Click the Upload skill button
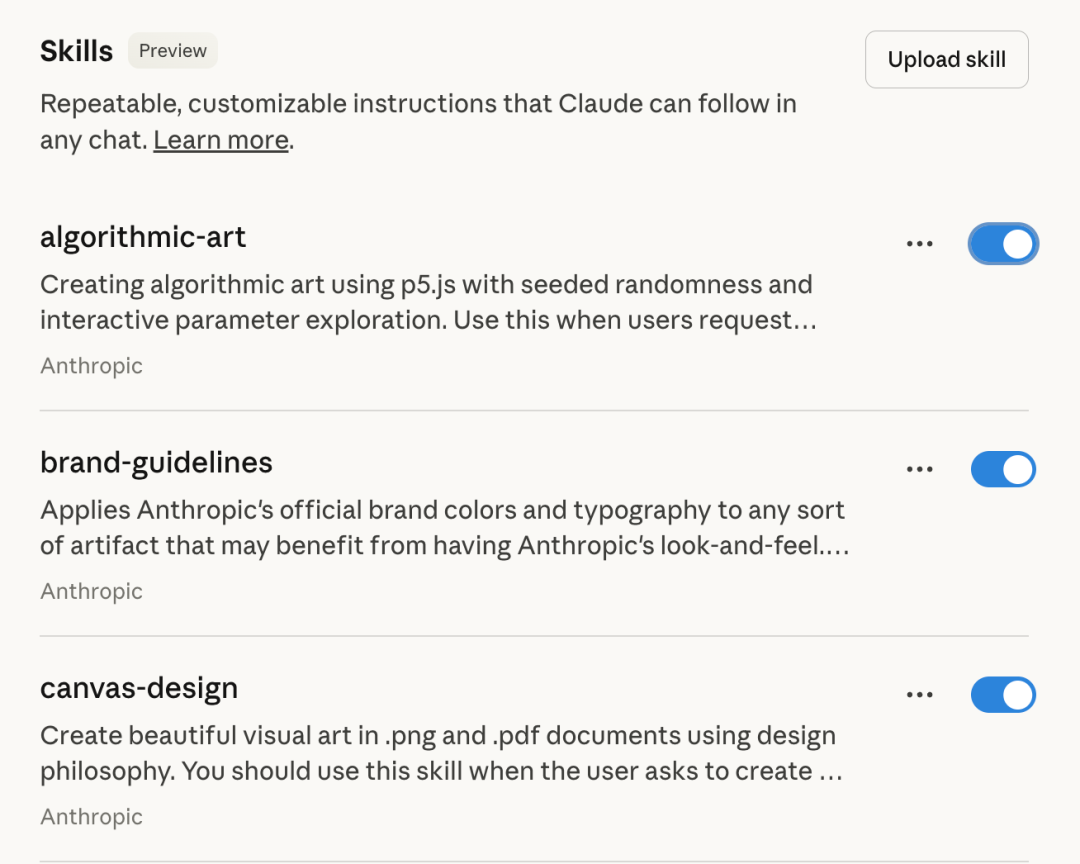The height and width of the screenshot is (864, 1080). pos(946,59)
